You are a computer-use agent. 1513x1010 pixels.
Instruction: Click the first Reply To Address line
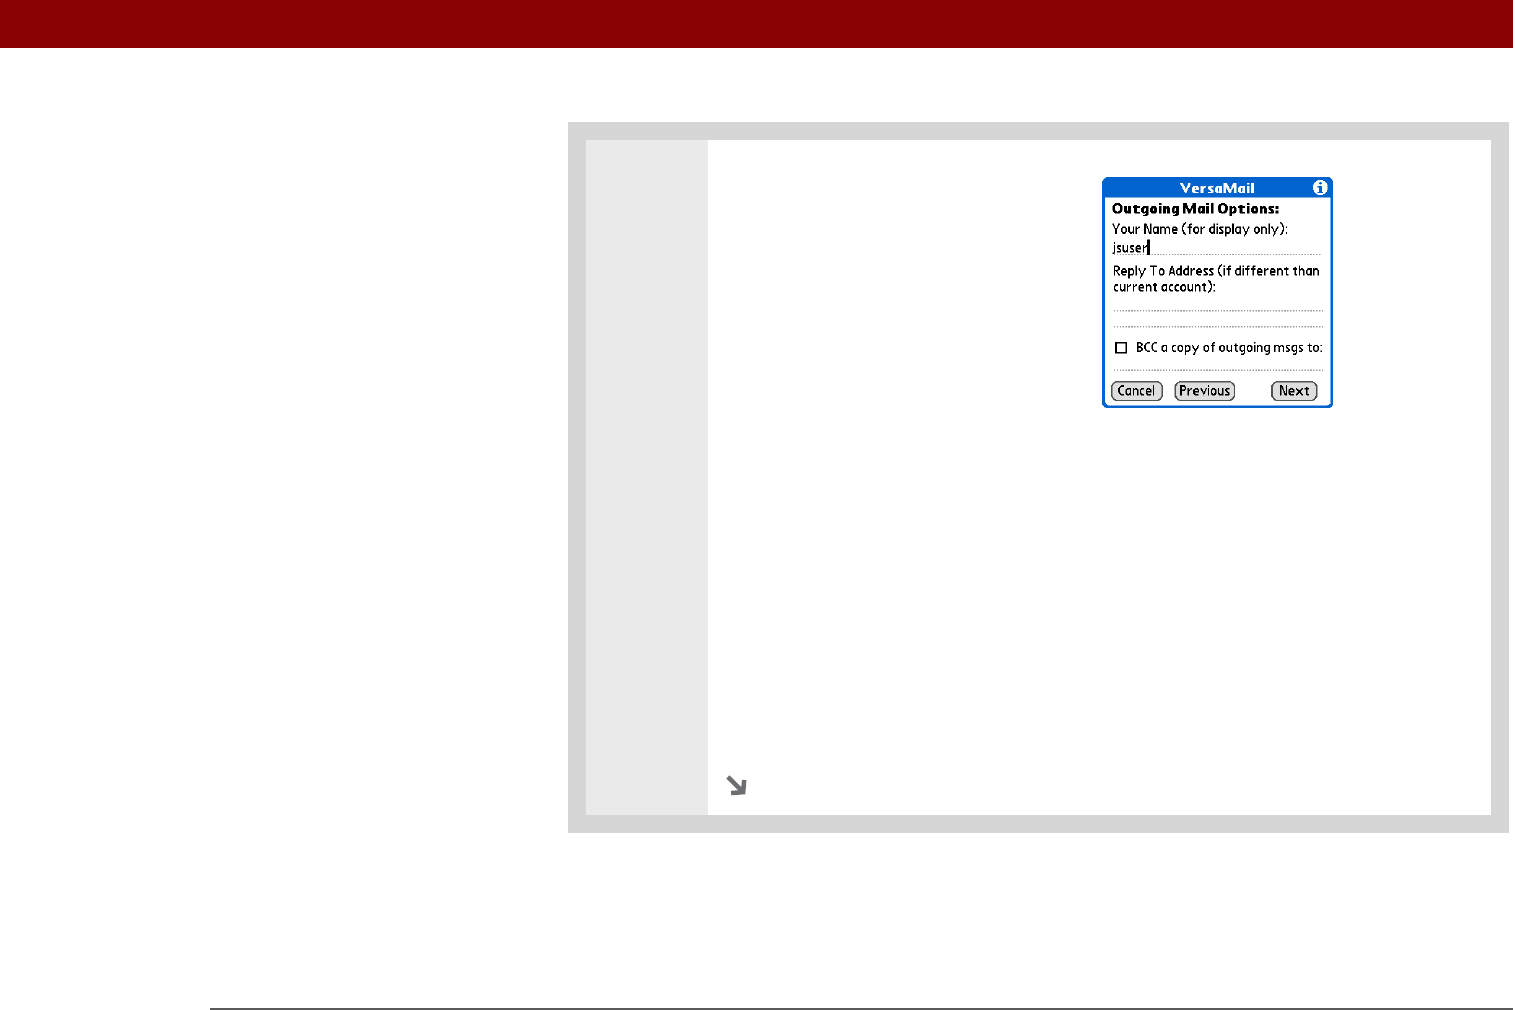click(1218, 304)
